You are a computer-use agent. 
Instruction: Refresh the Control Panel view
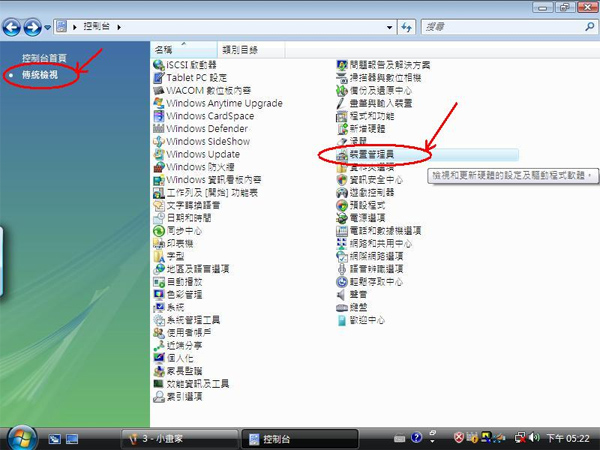click(406, 27)
